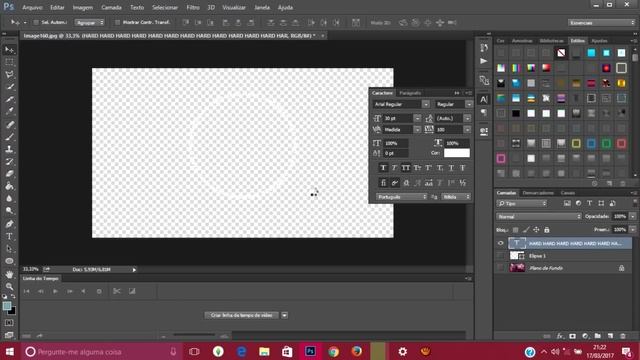Select the Path Selection tool
The width and height of the screenshot is (640, 360).
[9, 249]
